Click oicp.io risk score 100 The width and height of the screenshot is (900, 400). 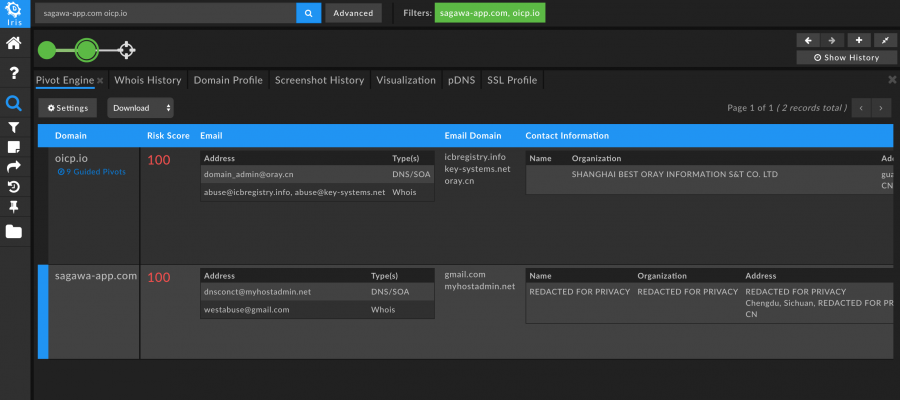pos(159,160)
